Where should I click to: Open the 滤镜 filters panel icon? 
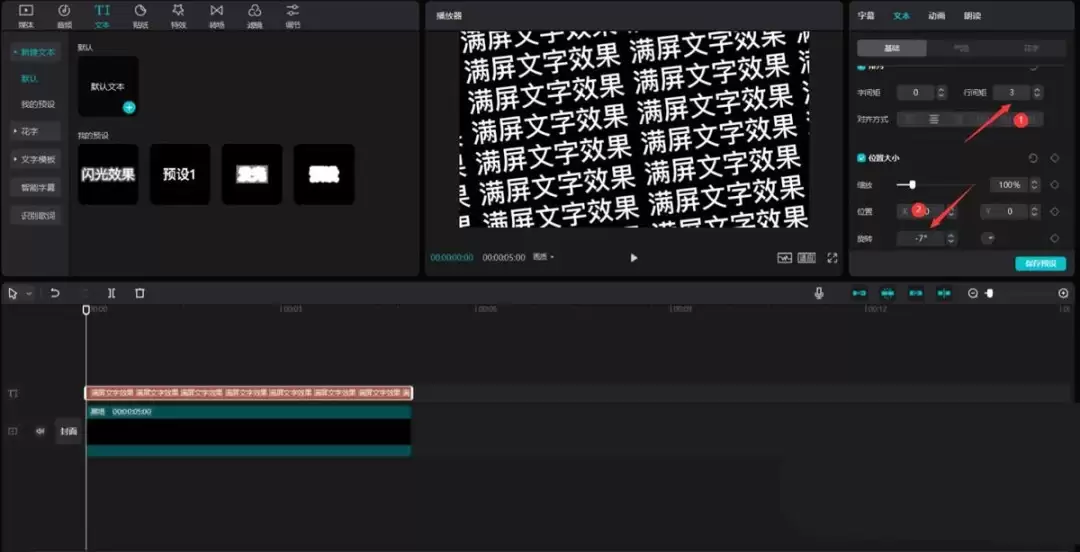click(x=255, y=16)
